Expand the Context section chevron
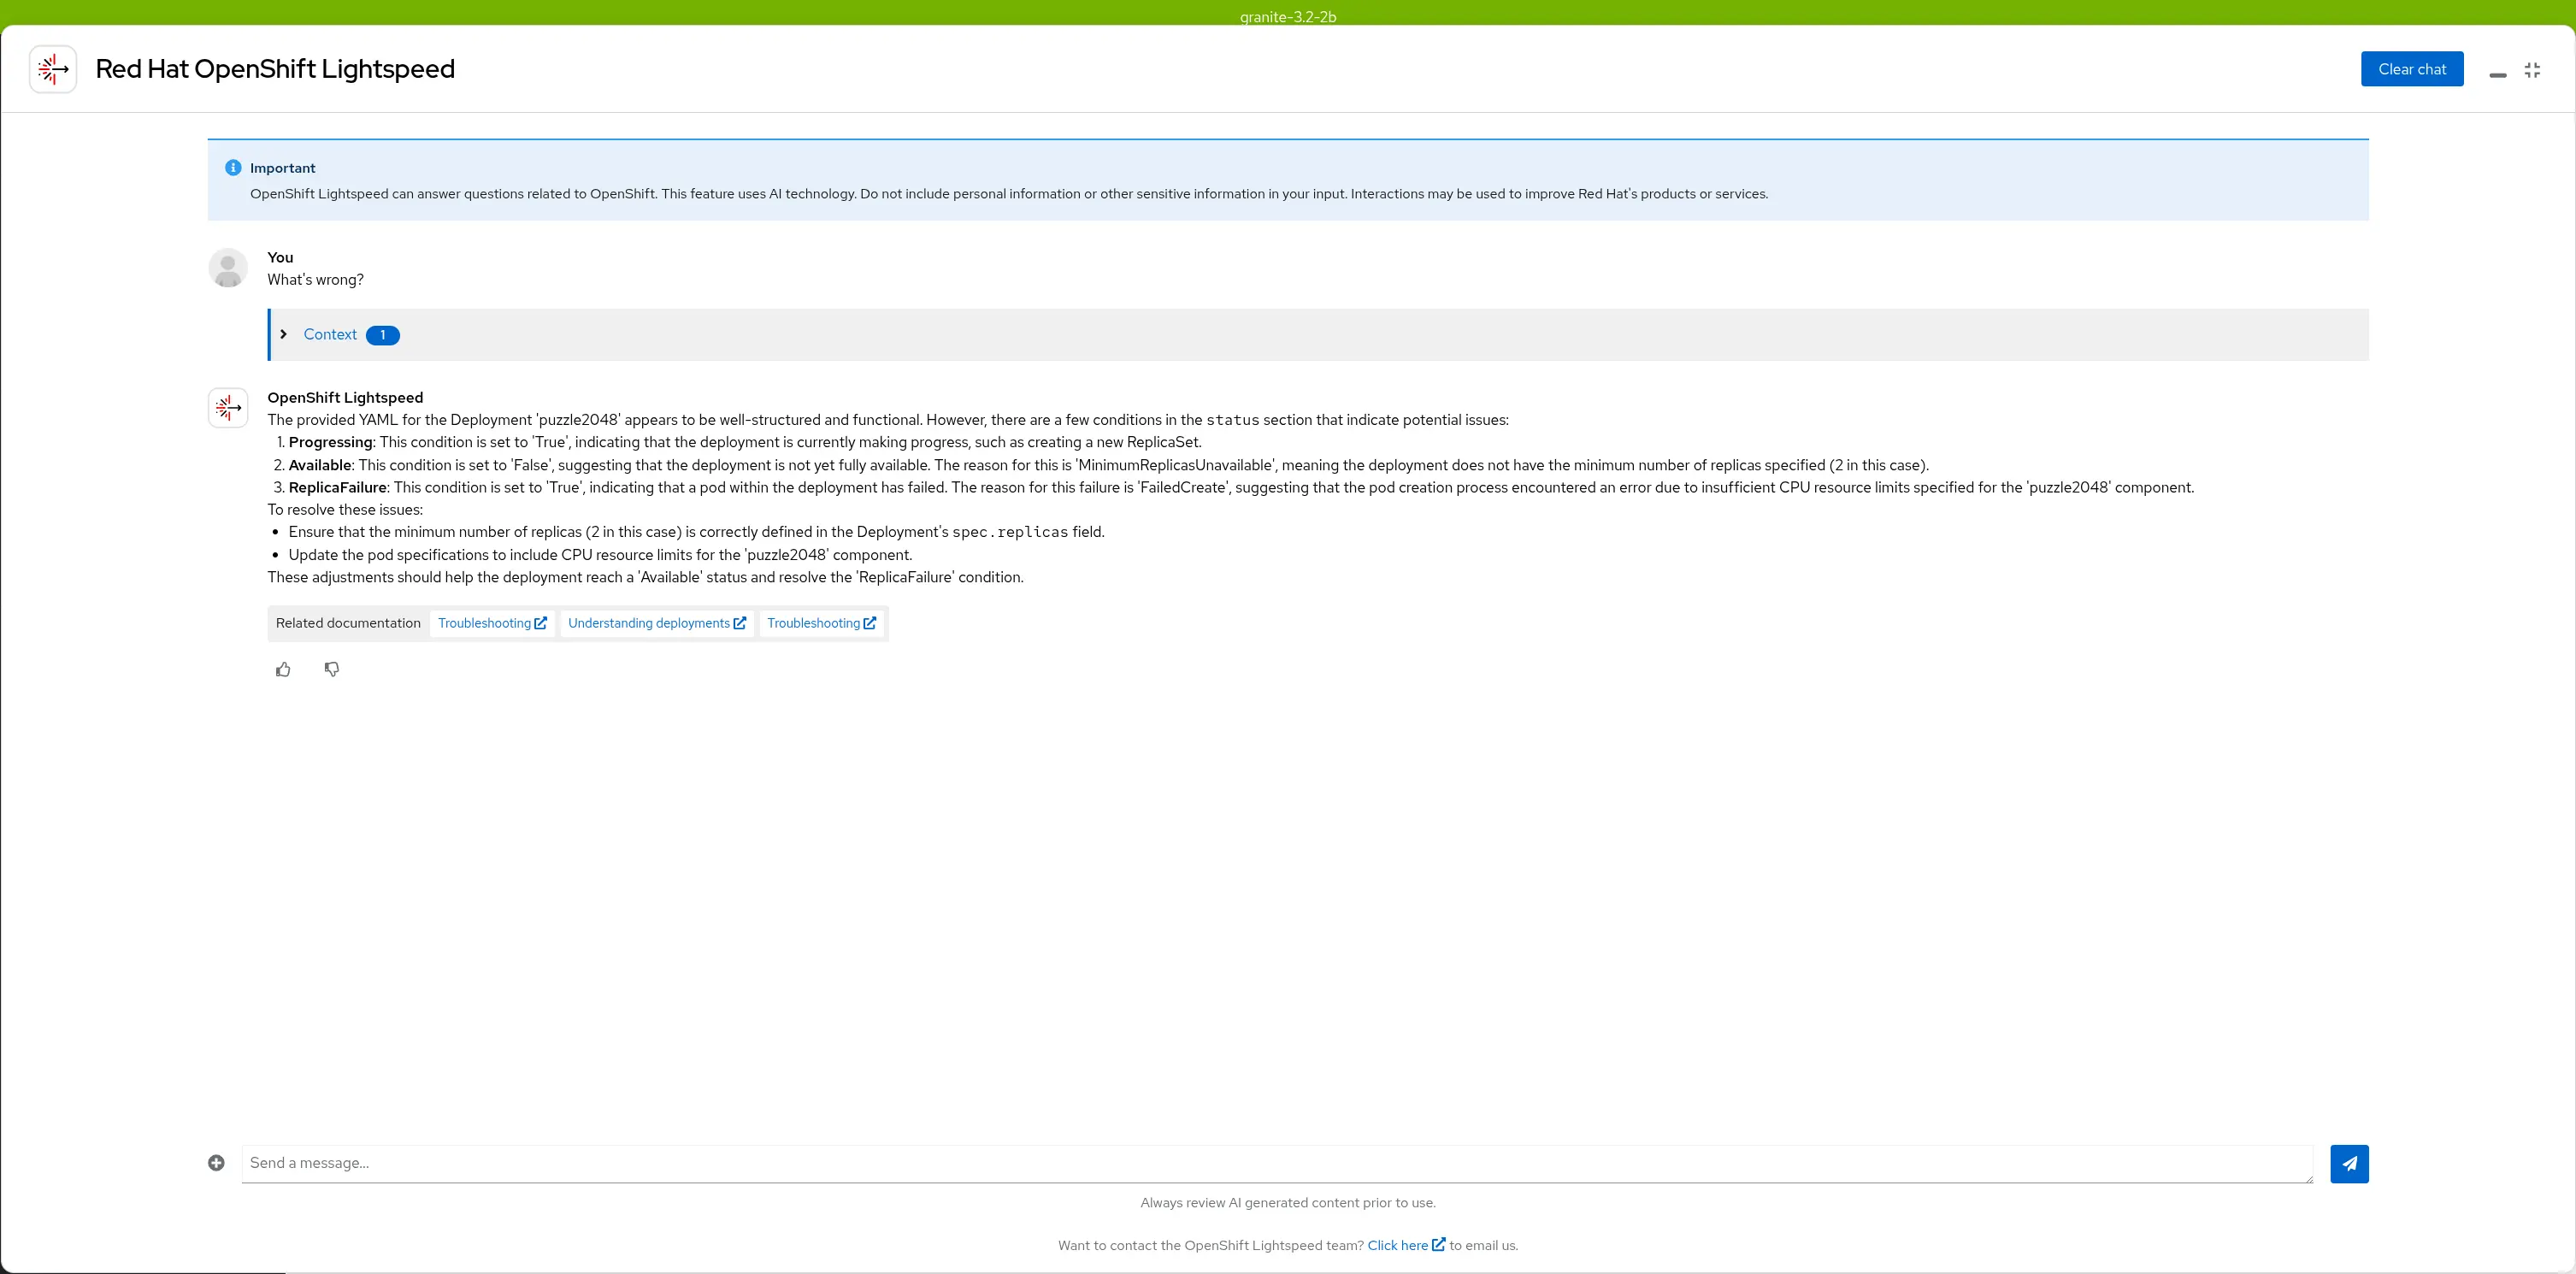Viewport: 2576px width, 1274px height. pyautogui.click(x=284, y=334)
